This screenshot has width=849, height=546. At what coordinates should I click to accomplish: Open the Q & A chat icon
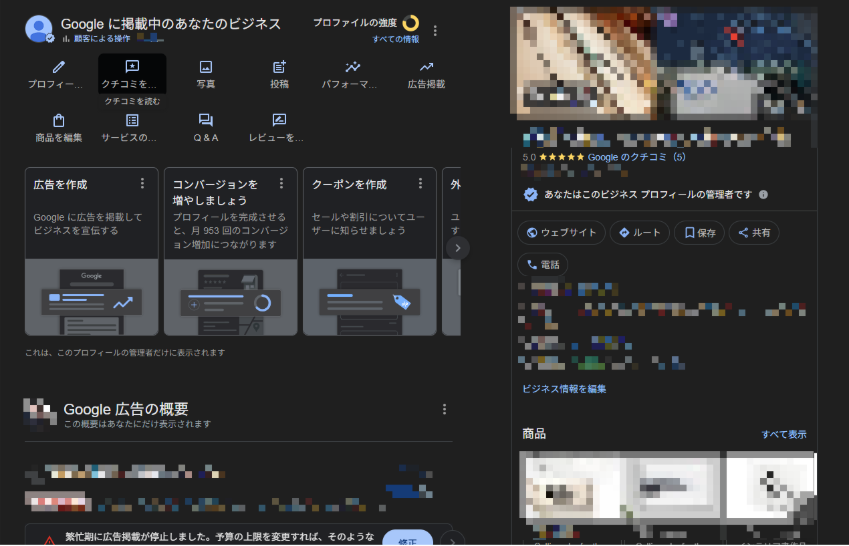tap(206, 120)
